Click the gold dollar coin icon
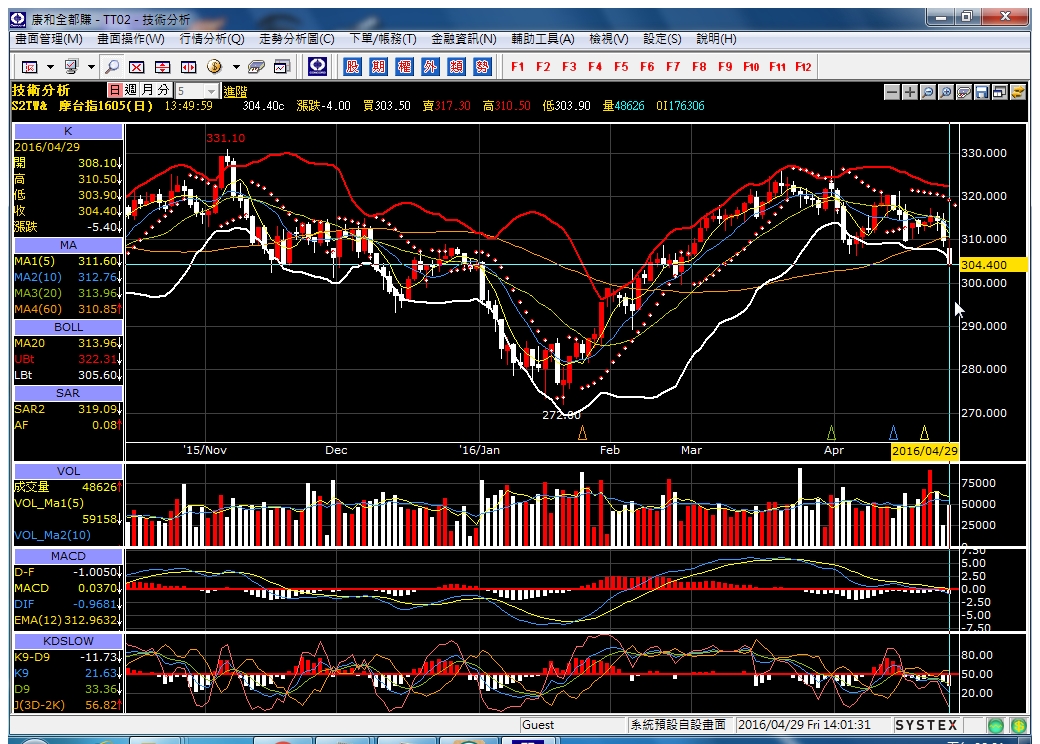1040x744 pixels. [x=214, y=66]
